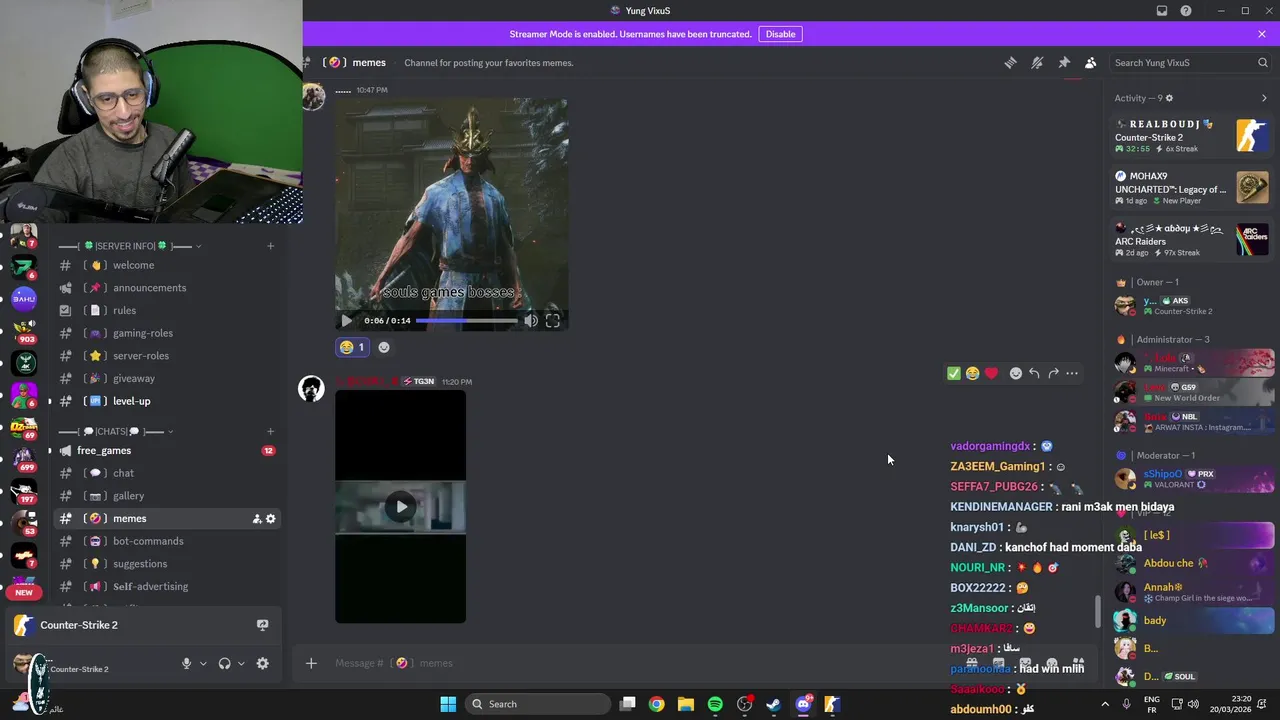Forward the message via arrow icon
The image size is (1280, 720).
[1053, 373]
